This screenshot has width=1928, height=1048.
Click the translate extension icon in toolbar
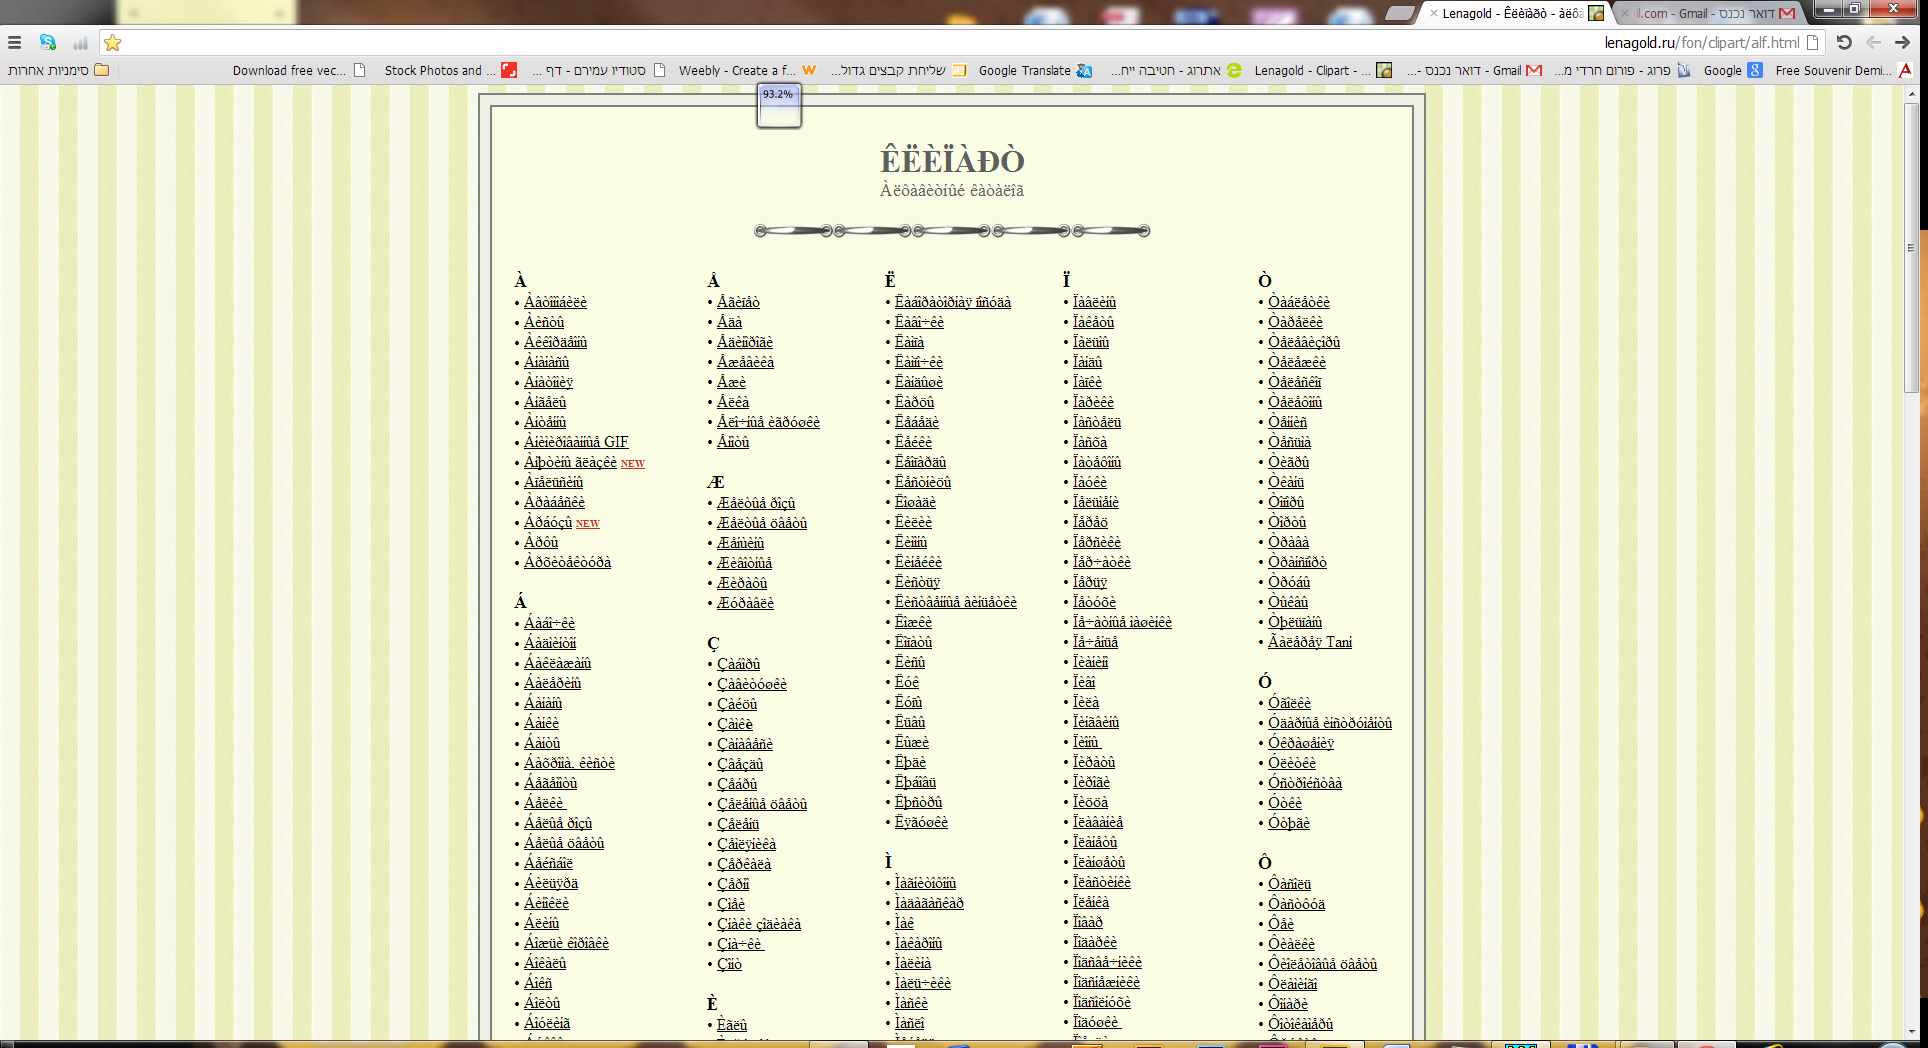pyautogui.click(x=47, y=43)
